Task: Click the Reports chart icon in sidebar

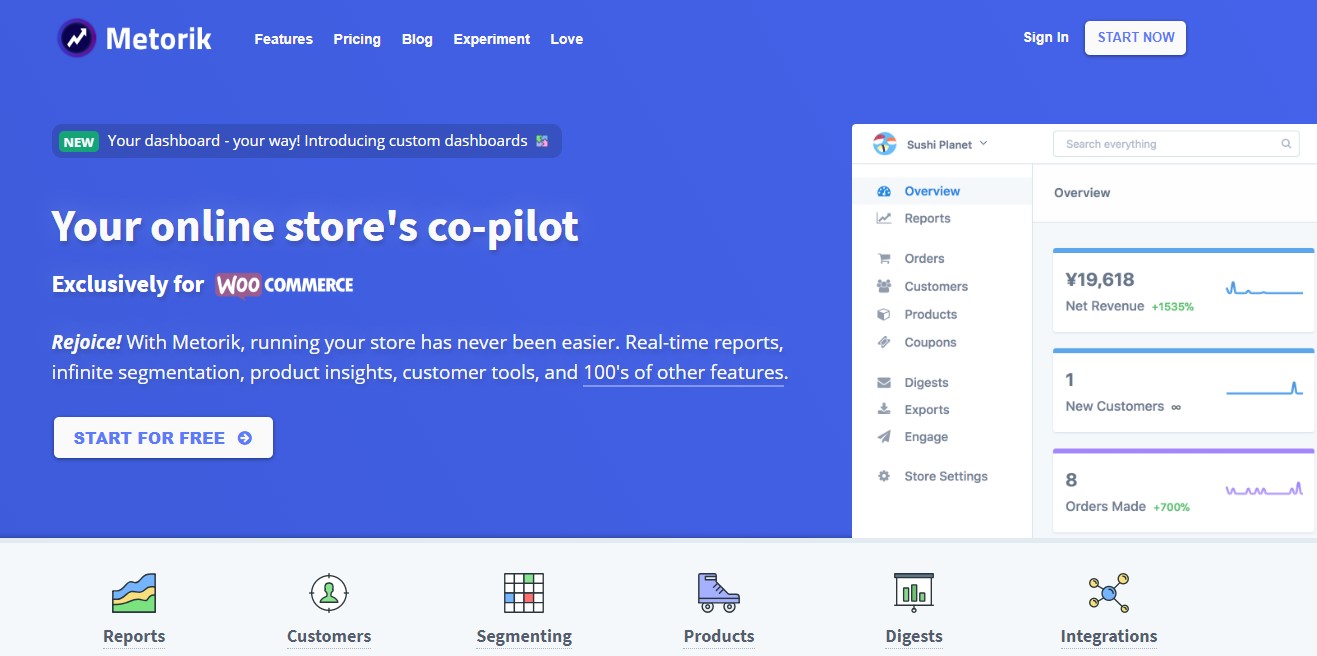Action: click(x=884, y=218)
